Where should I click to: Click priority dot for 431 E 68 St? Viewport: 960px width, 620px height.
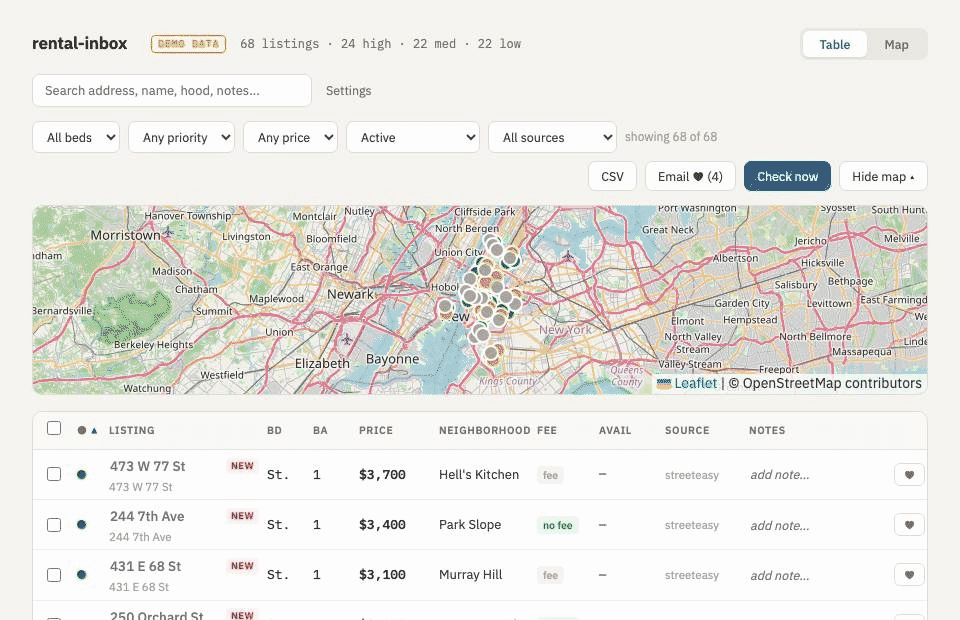[x=81, y=575]
